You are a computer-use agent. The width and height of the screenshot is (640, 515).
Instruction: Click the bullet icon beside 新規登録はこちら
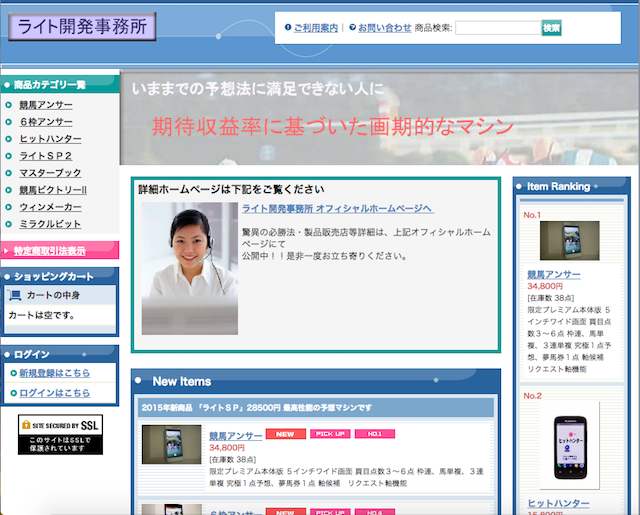coord(13,373)
